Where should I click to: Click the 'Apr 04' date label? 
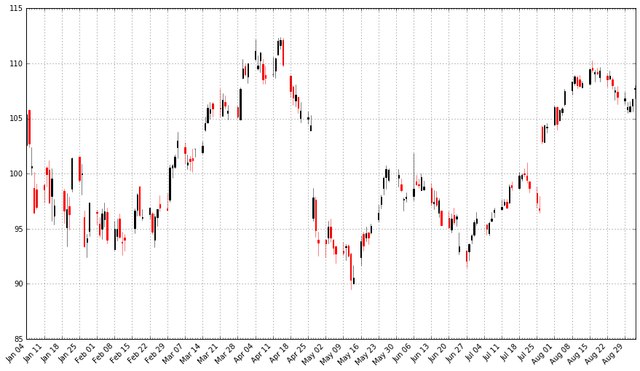244,353
